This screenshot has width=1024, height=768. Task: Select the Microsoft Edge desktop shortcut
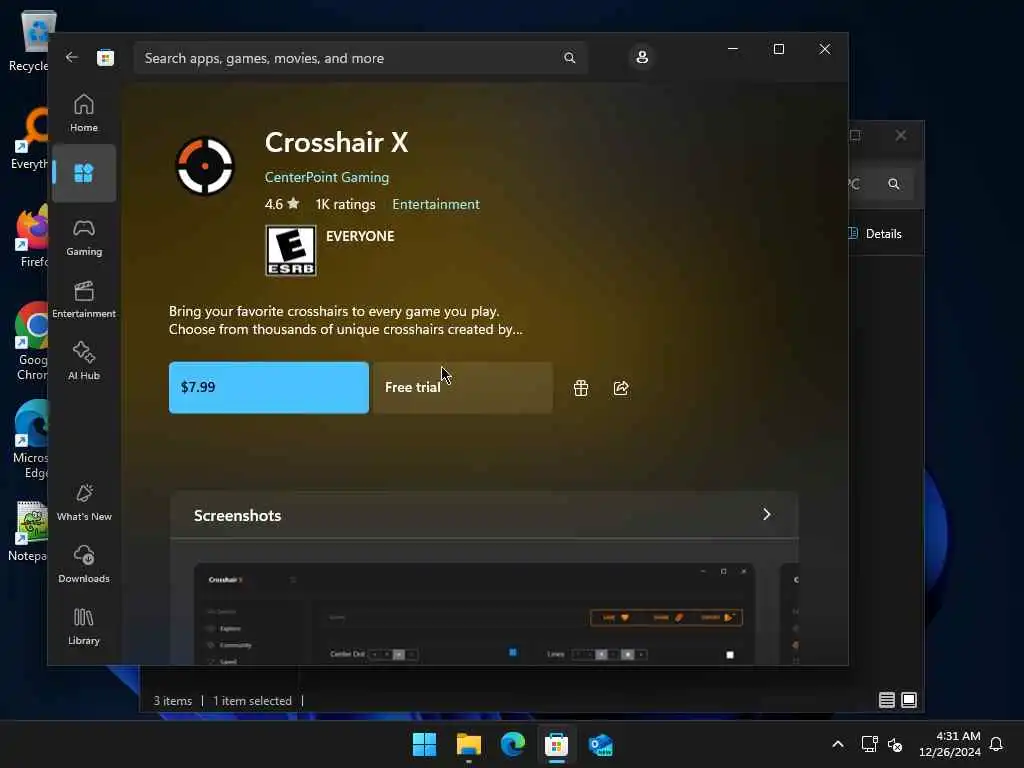tap(31, 440)
